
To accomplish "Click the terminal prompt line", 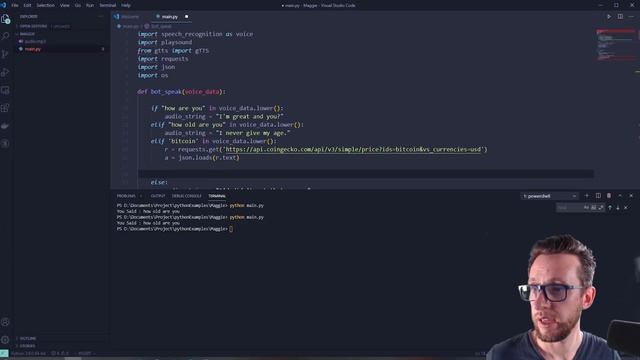I will coord(175,229).
